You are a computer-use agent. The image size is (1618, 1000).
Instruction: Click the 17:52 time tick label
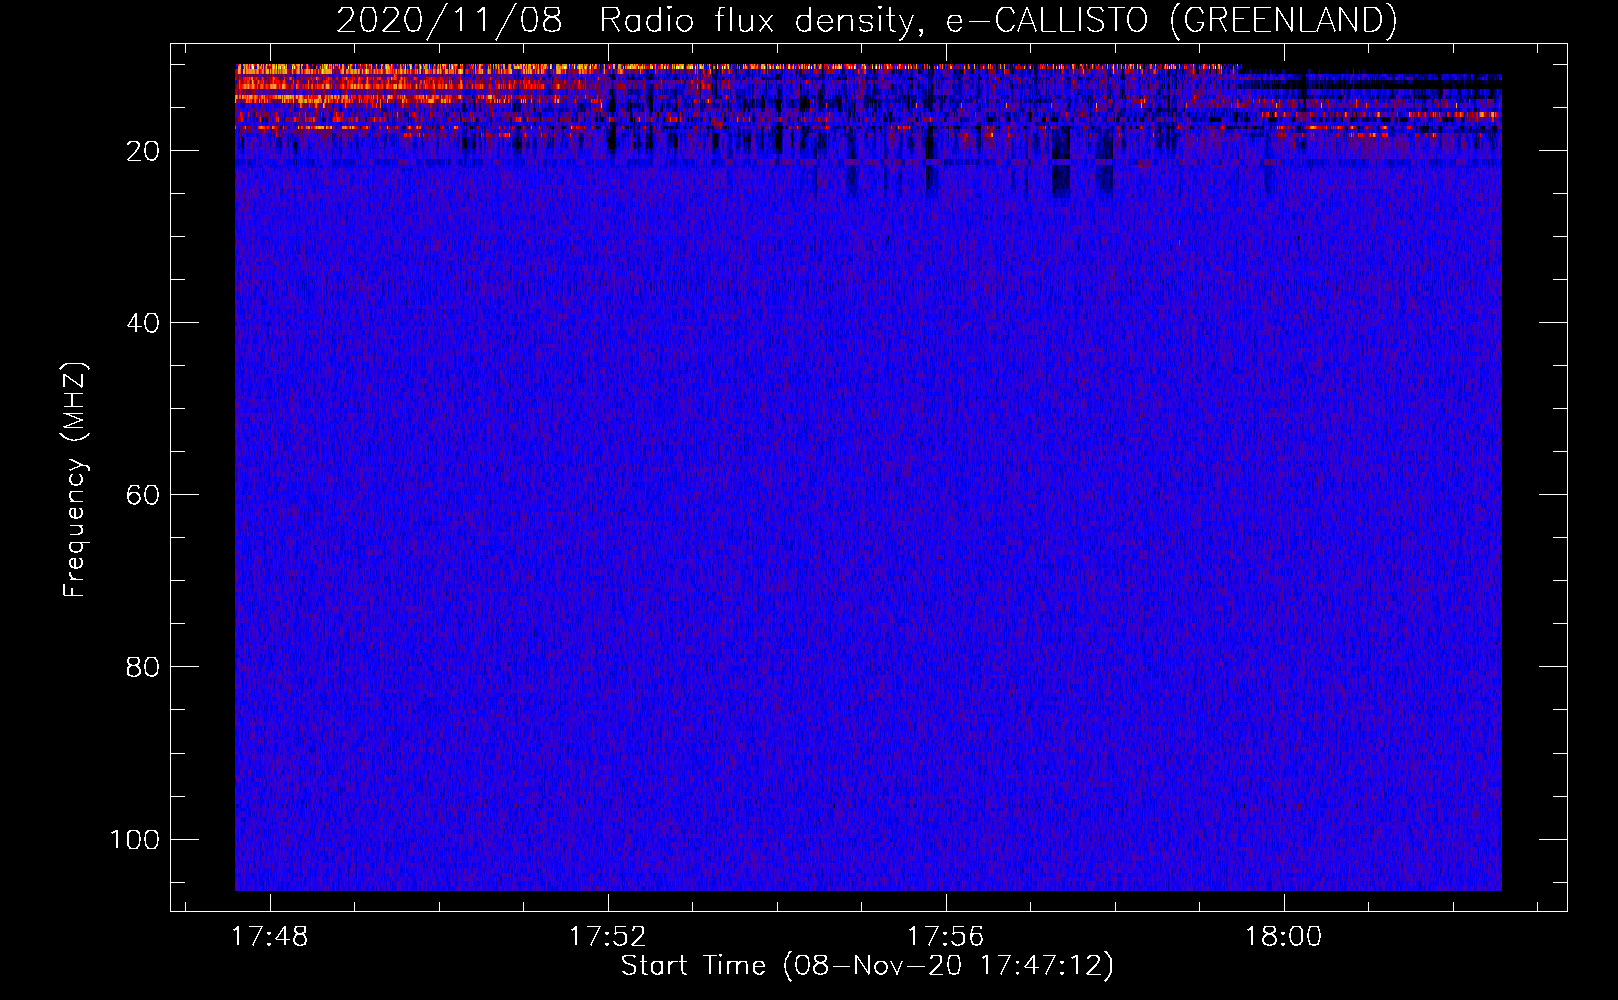point(608,937)
